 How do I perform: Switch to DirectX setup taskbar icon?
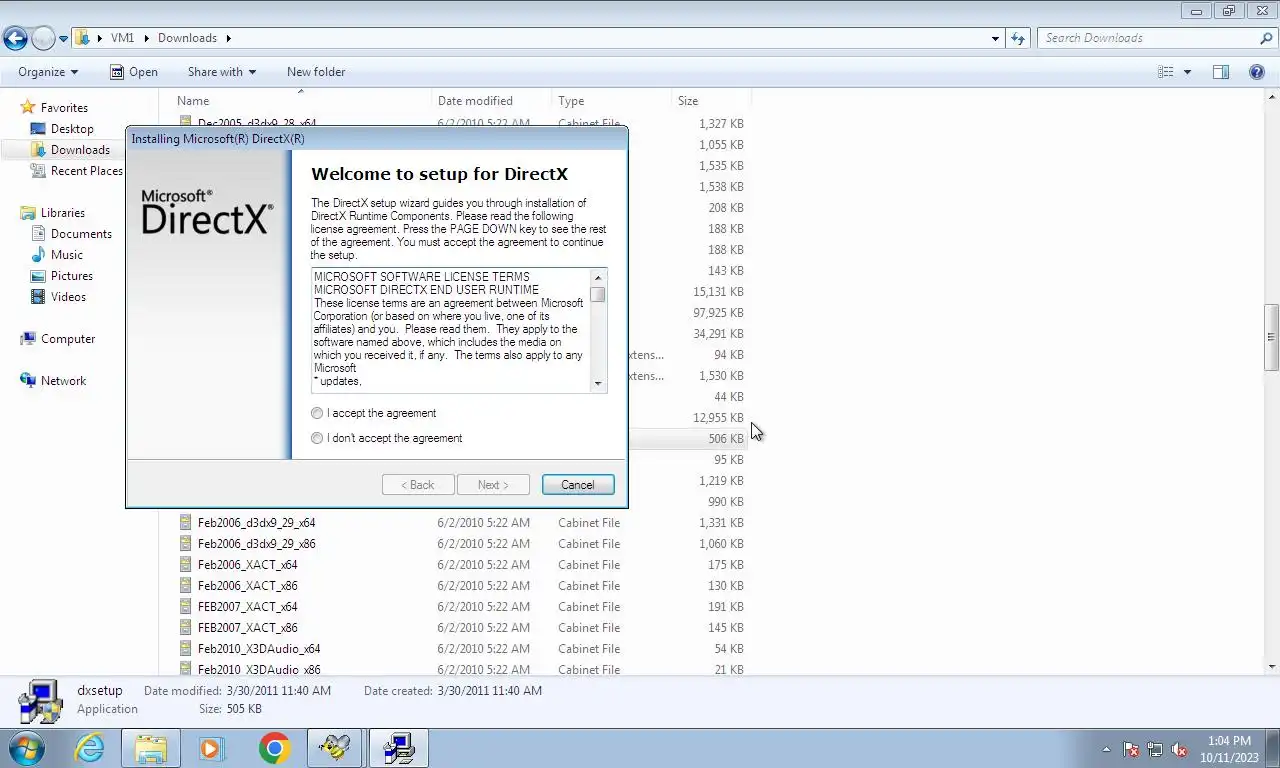[x=398, y=748]
